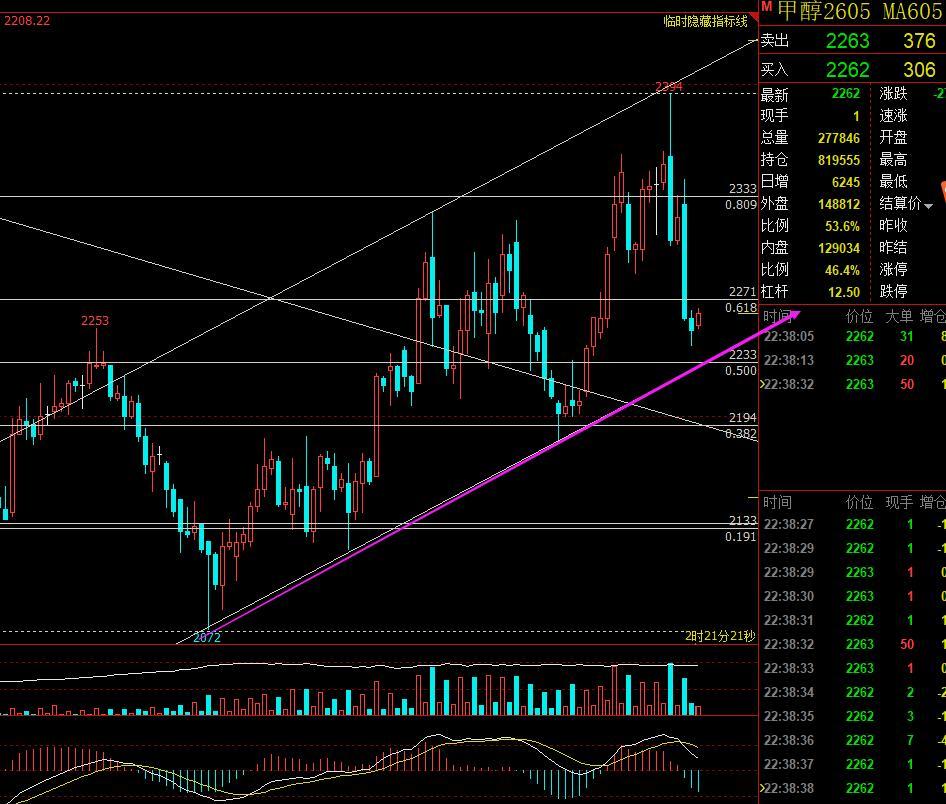Viewport: 946px width, 804px height.
Task: Select tick row at 22:38:36
Action: click(x=852, y=741)
